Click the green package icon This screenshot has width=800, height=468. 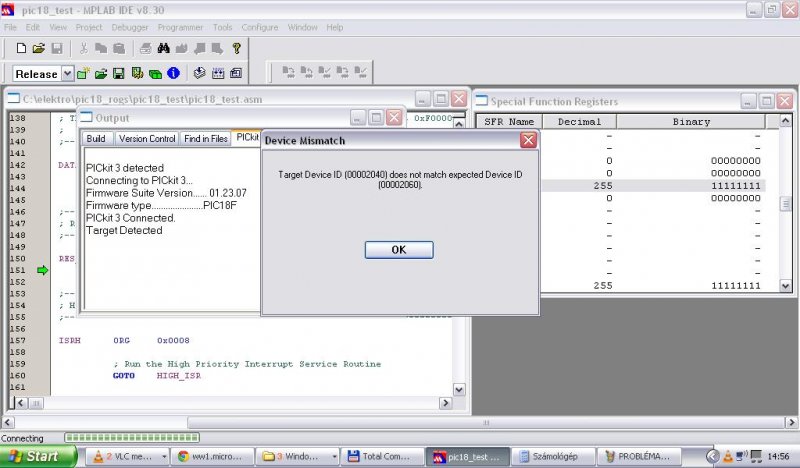155,73
